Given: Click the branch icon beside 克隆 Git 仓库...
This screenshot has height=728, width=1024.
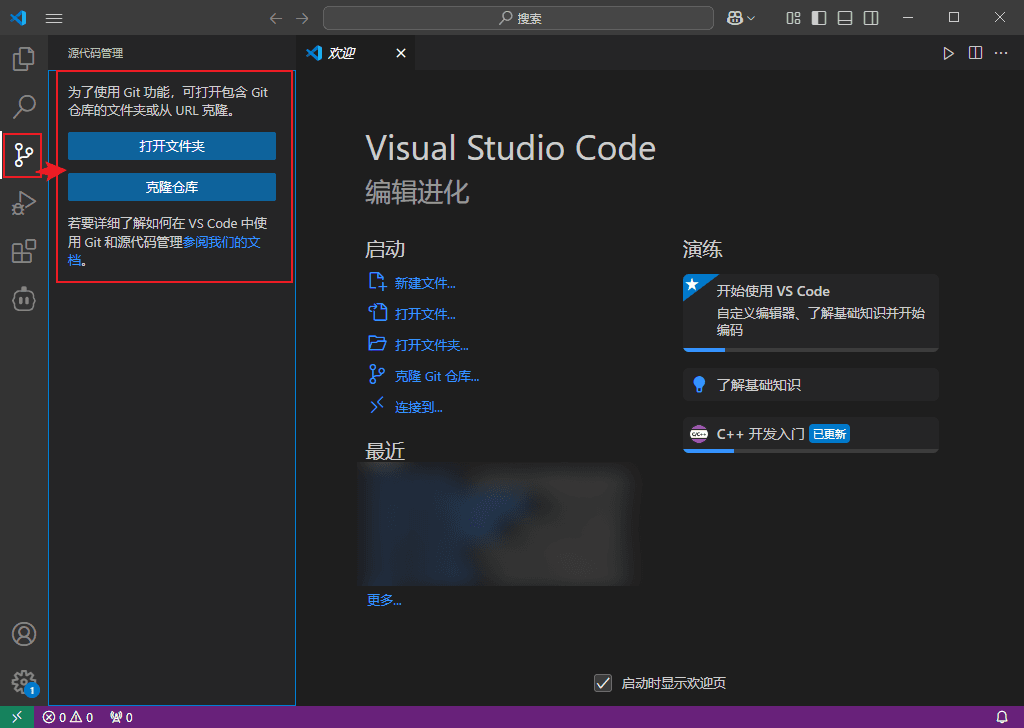Looking at the screenshot, I should [377, 374].
